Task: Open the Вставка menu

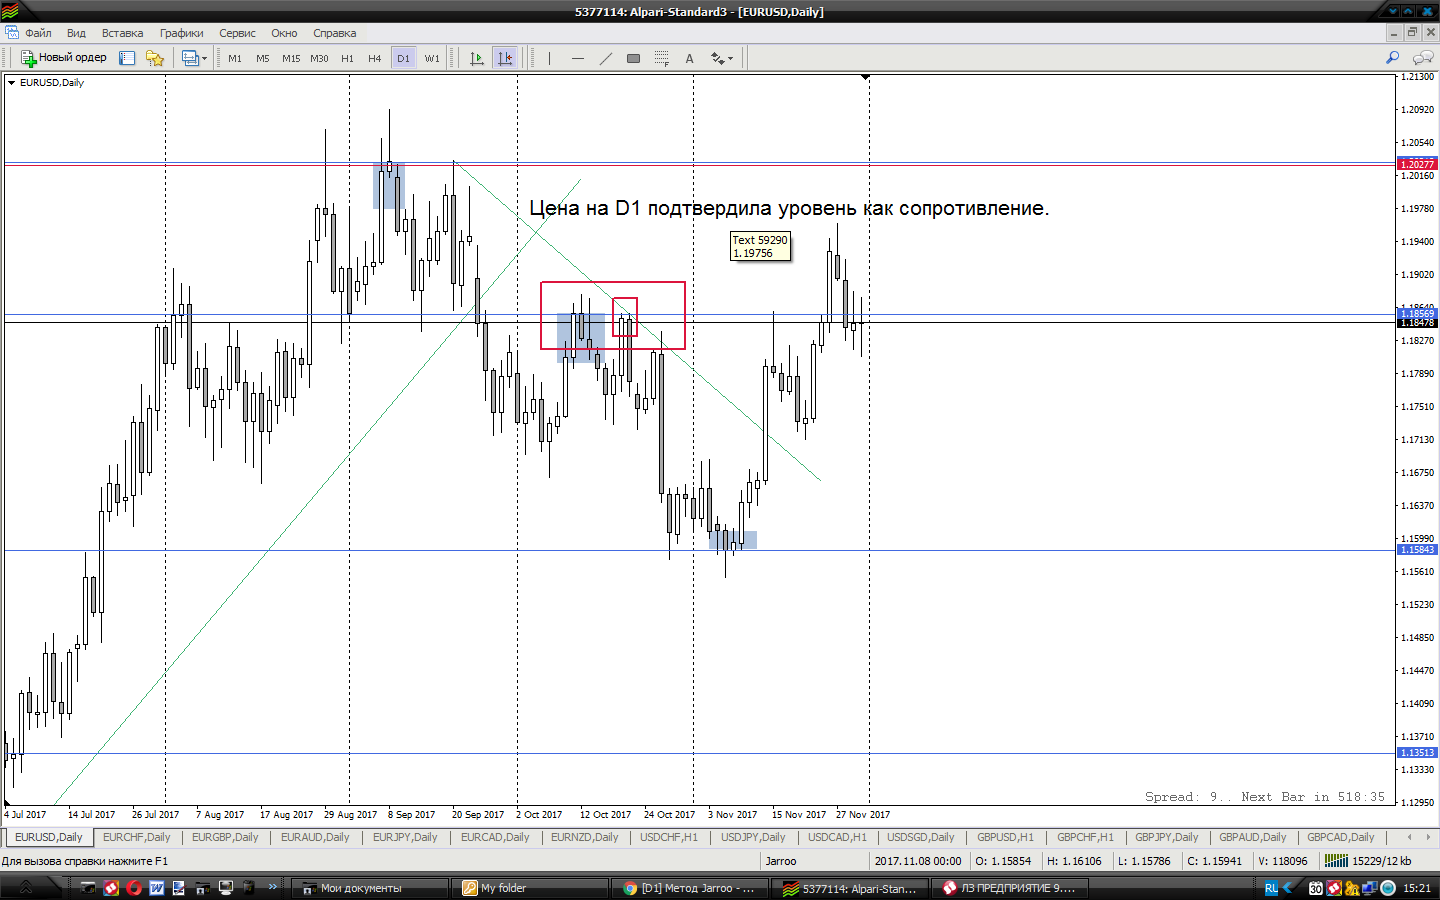Action: [x=122, y=33]
